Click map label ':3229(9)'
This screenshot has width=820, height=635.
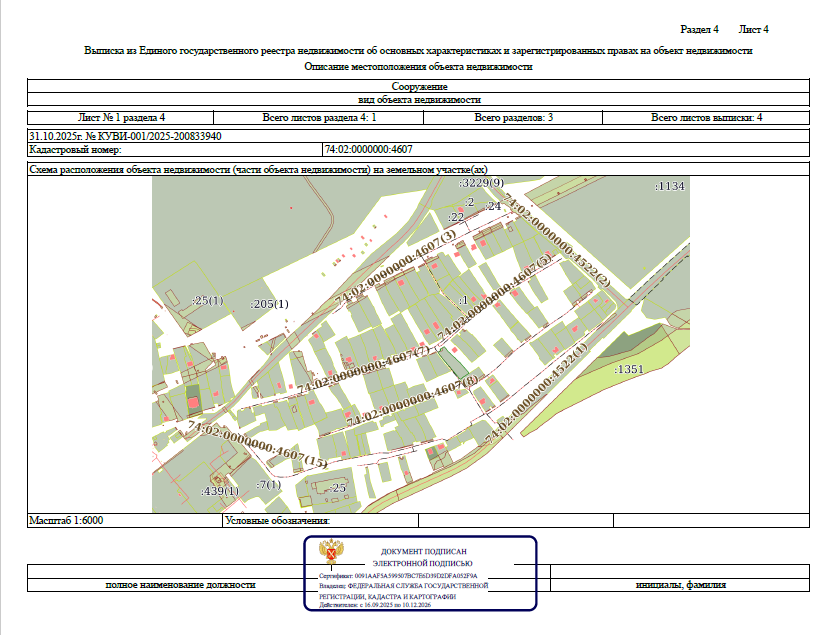pos(481,183)
